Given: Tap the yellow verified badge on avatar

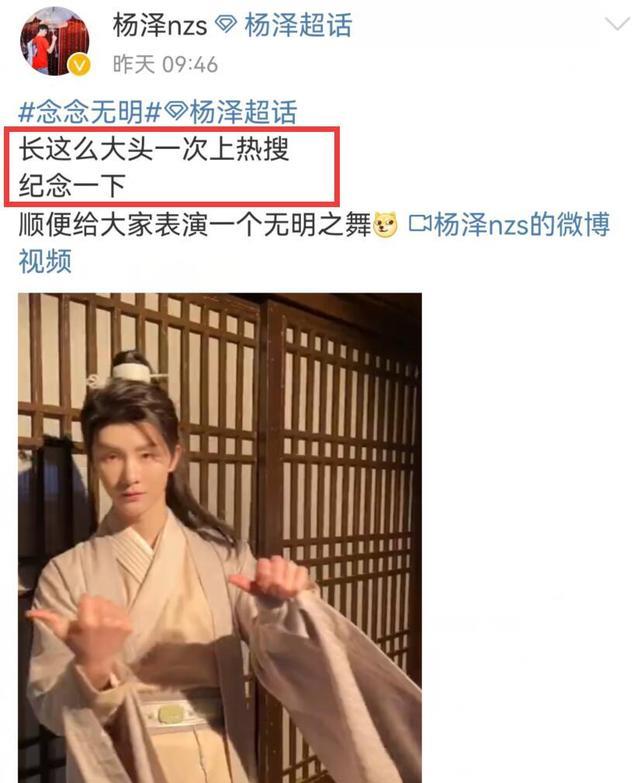Looking at the screenshot, I should (x=79, y=65).
